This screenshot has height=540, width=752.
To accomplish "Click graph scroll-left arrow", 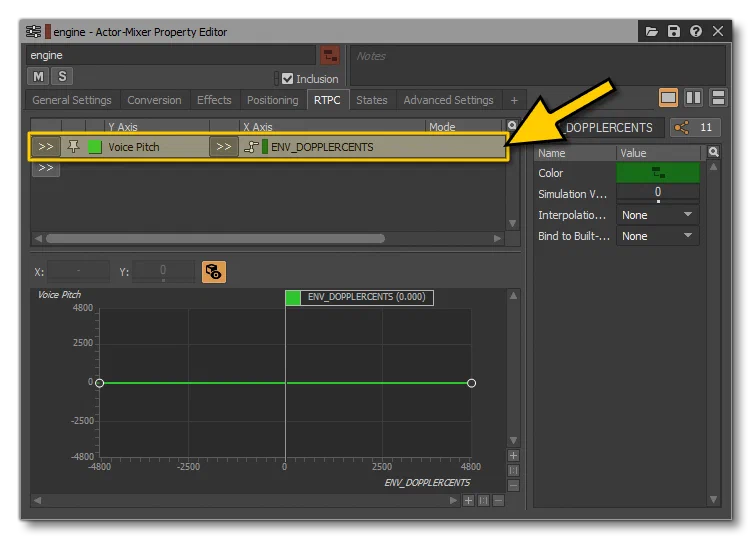I will (37, 501).
